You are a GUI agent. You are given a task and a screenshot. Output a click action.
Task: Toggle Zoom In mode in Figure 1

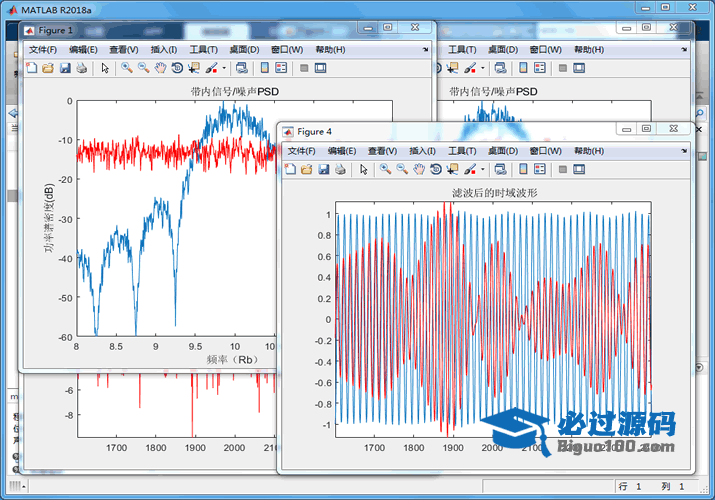[x=127, y=68]
